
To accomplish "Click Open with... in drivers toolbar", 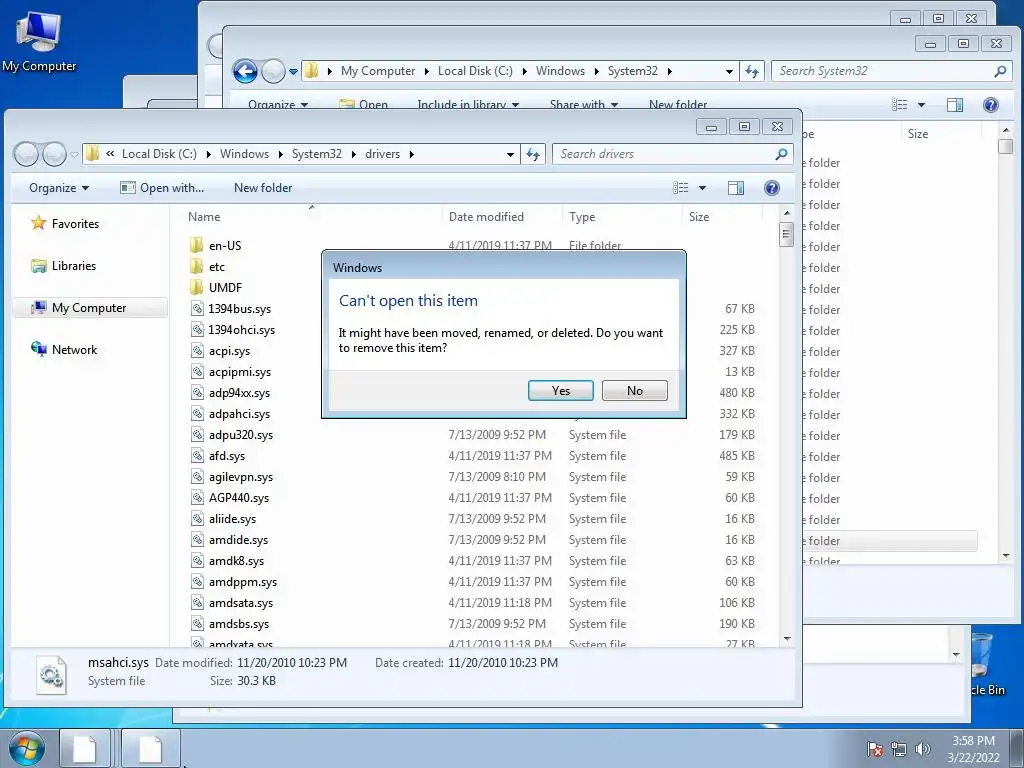I will [x=162, y=188].
